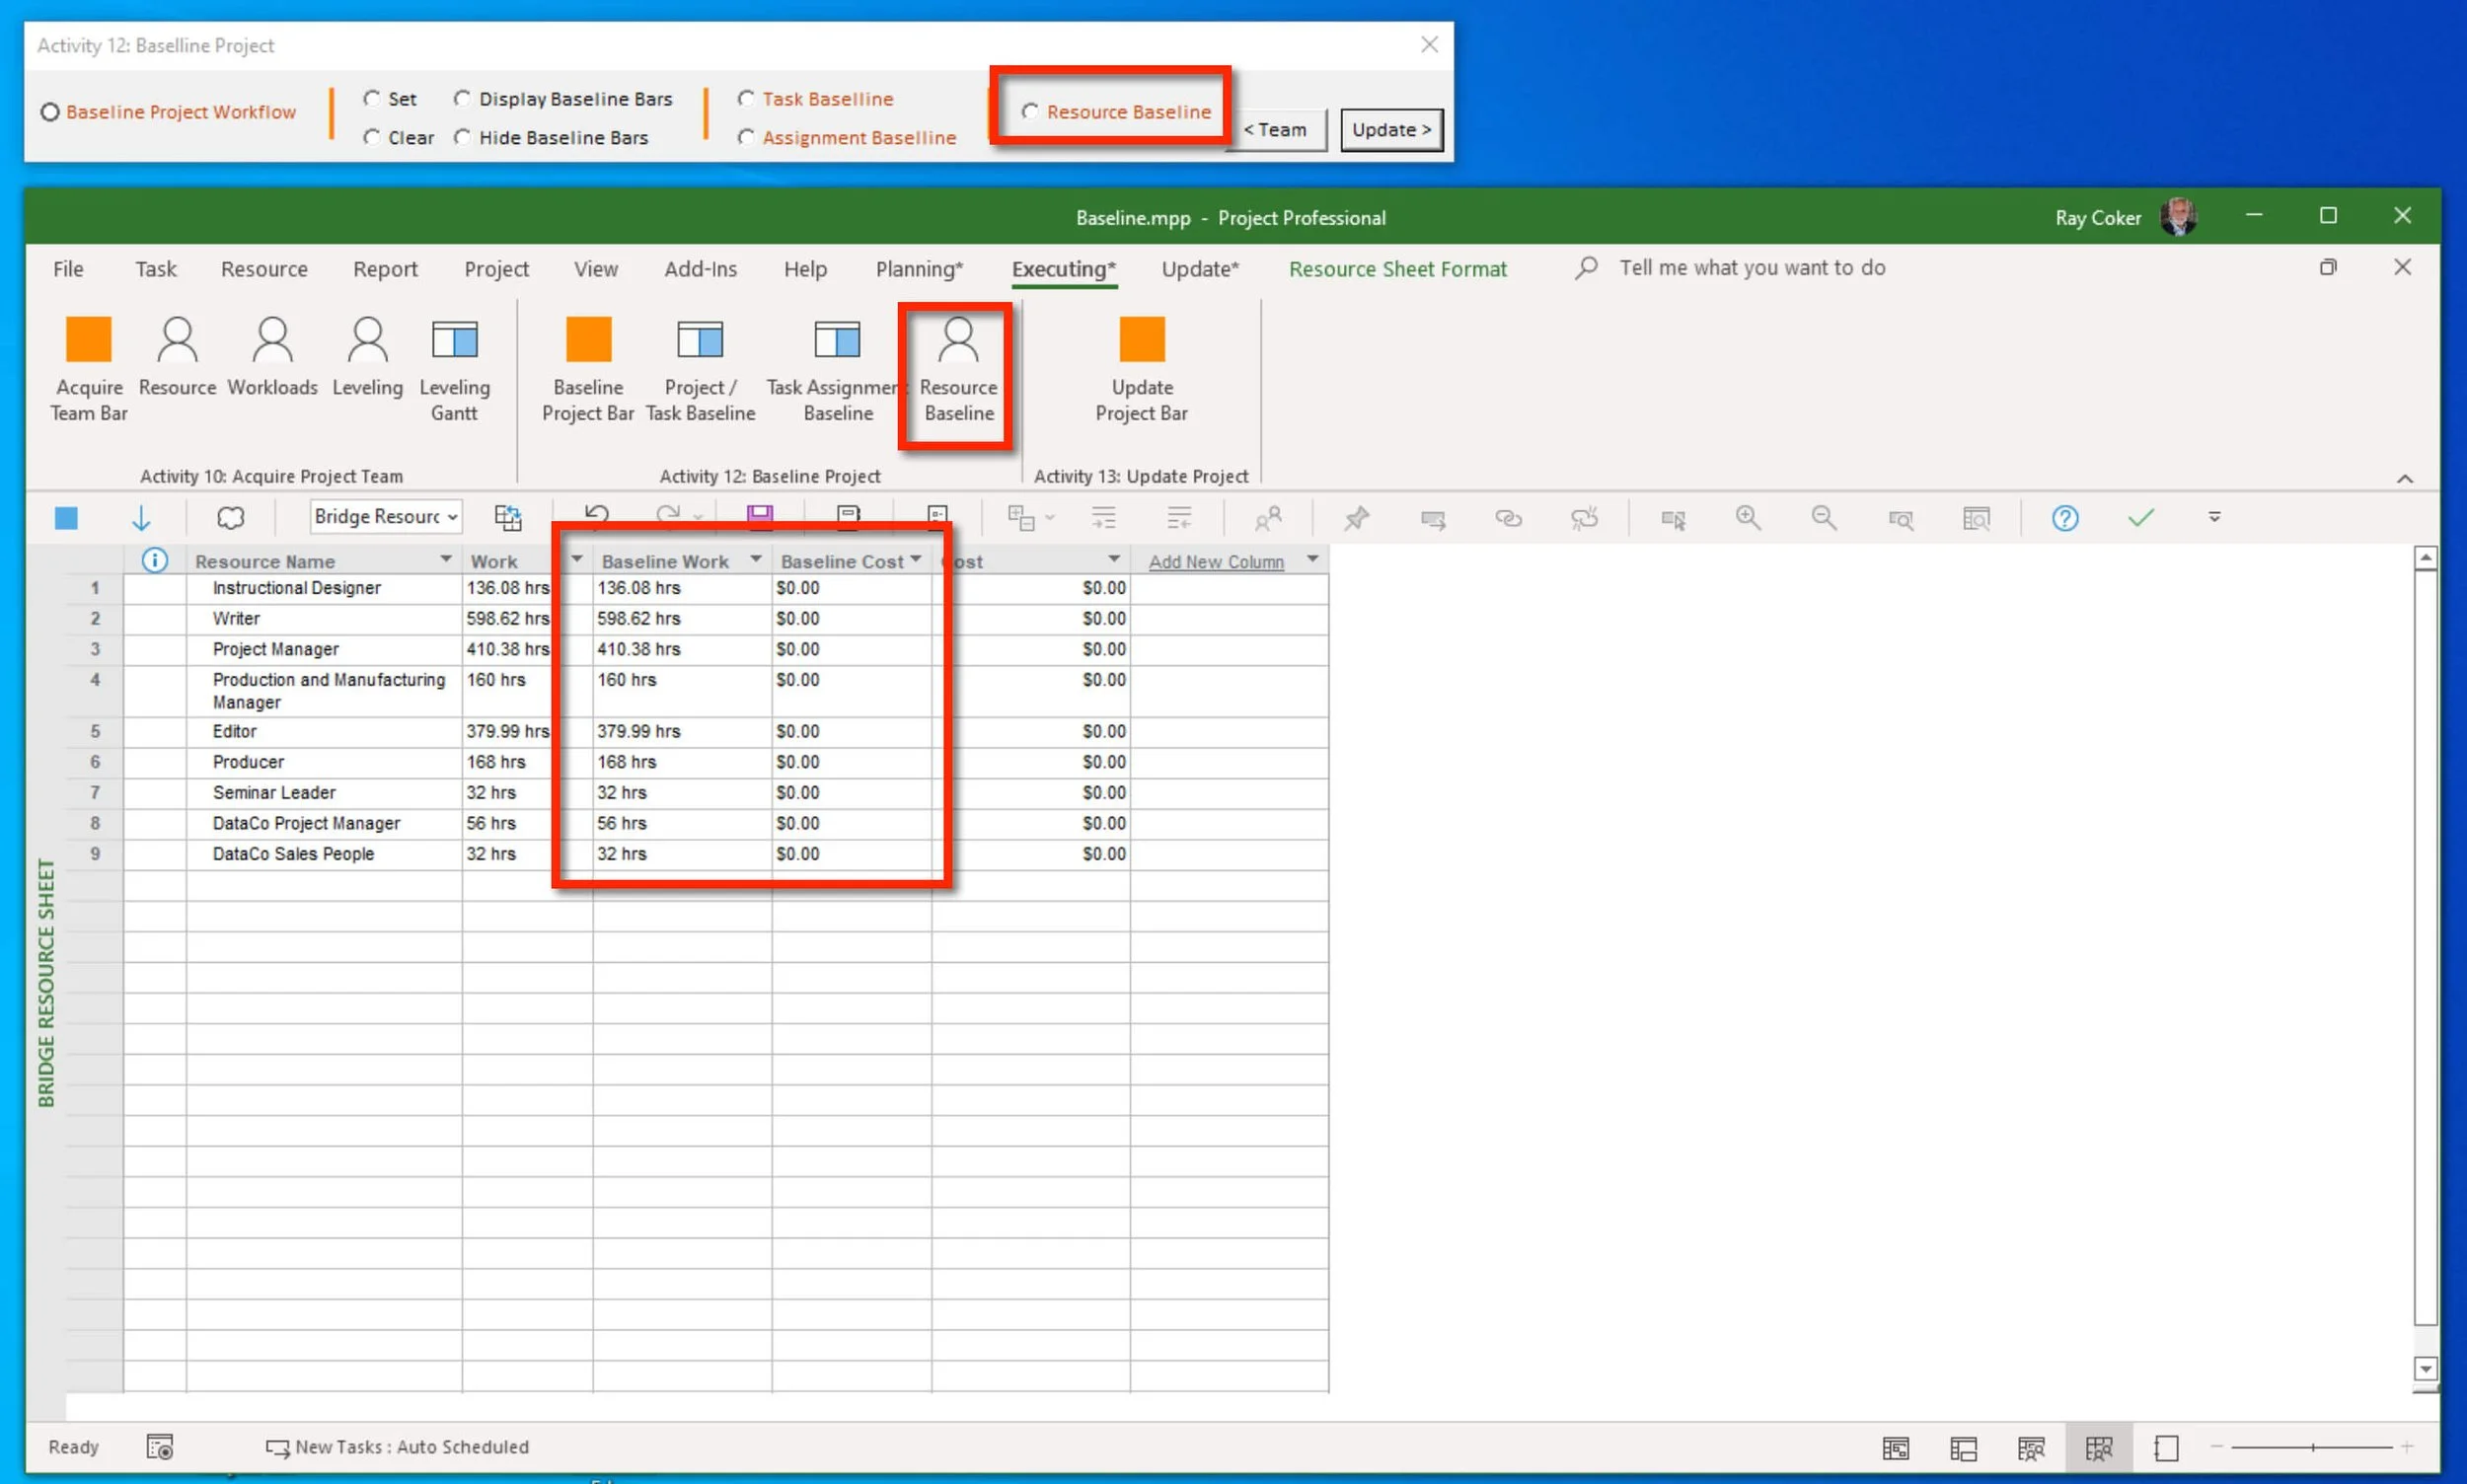This screenshot has width=2467, height=1484.
Task: Switch to Gantt Chart view in status bar
Action: (x=1896, y=1447)
